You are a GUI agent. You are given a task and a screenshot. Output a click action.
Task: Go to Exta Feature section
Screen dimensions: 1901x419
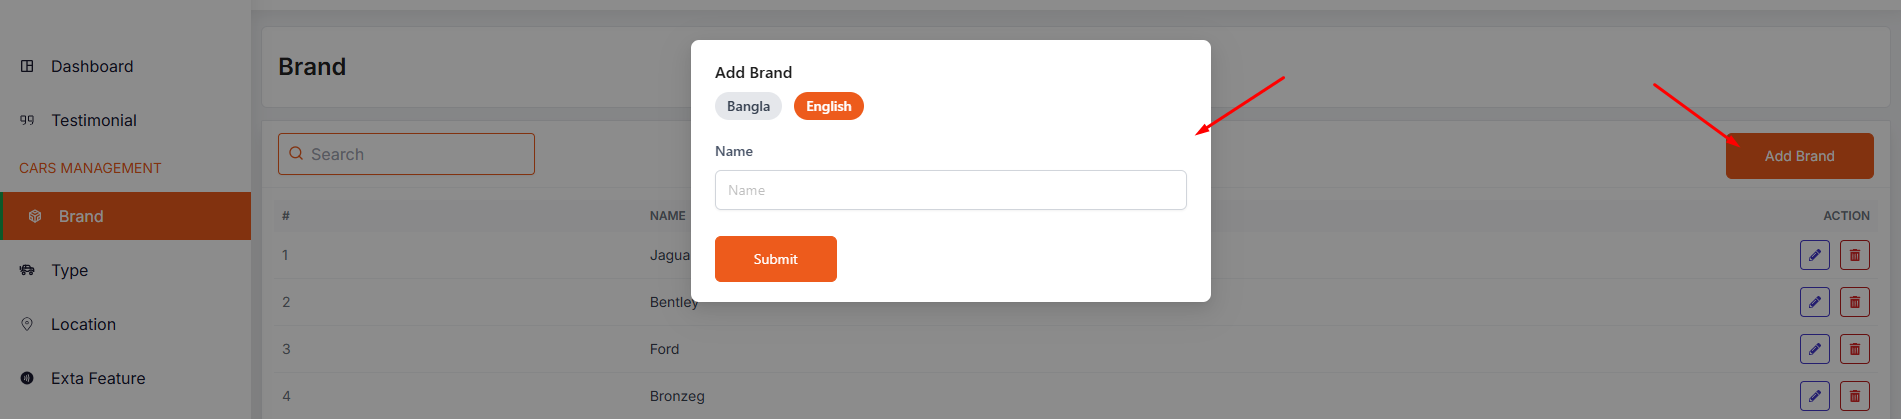pyautogui.click(x=98, y=378)
